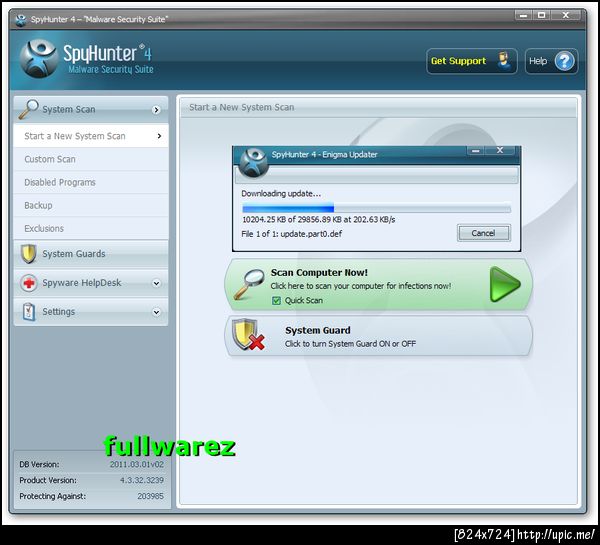
Task: Click the Start a New System Scan panel heading
Action: (x=241, y=108)
